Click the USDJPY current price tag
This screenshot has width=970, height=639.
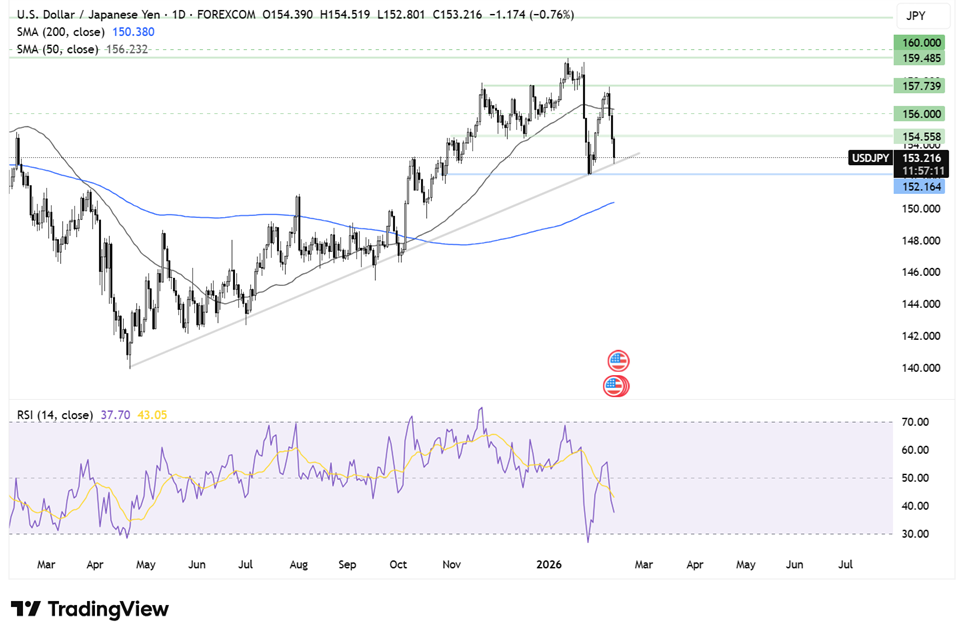[870, 158]
